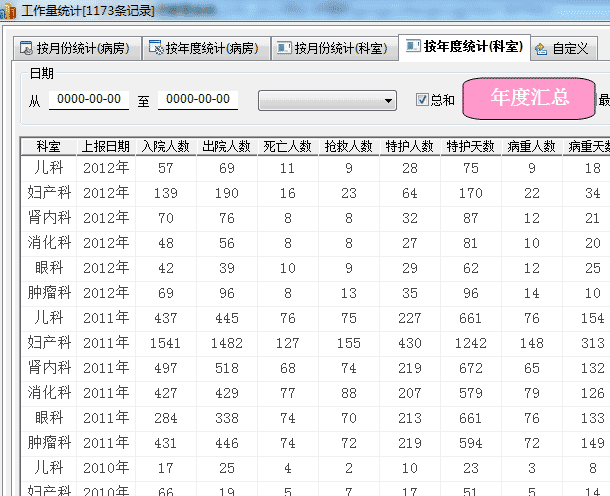The image size is (610, 496).
Task: Click the icon on 按年度统计(病房) tab
Action: pyautogui.click(x=155, y=48)
